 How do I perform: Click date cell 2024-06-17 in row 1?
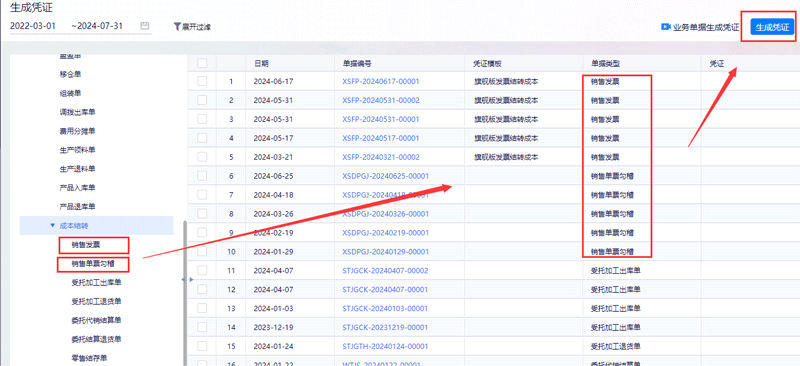pyautogui.click(x=273, y=81)
